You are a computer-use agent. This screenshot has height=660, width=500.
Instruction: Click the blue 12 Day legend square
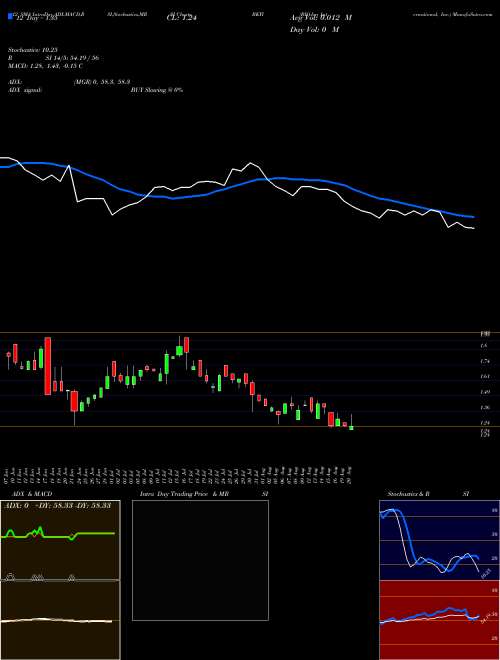[10, 17]
